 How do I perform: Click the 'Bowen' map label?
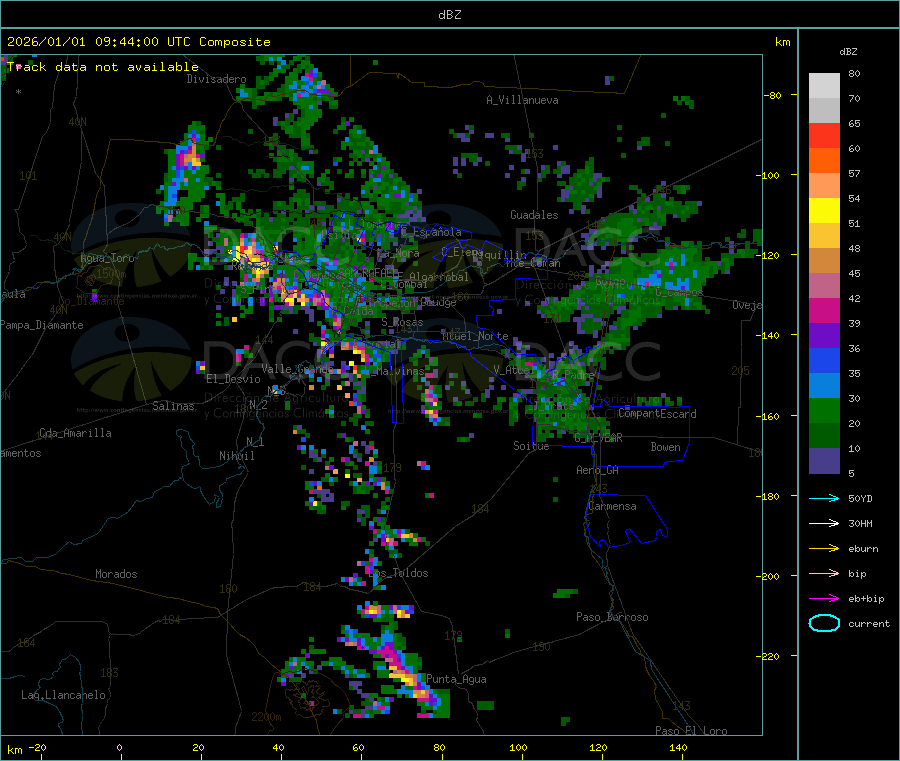pos(665,447)
